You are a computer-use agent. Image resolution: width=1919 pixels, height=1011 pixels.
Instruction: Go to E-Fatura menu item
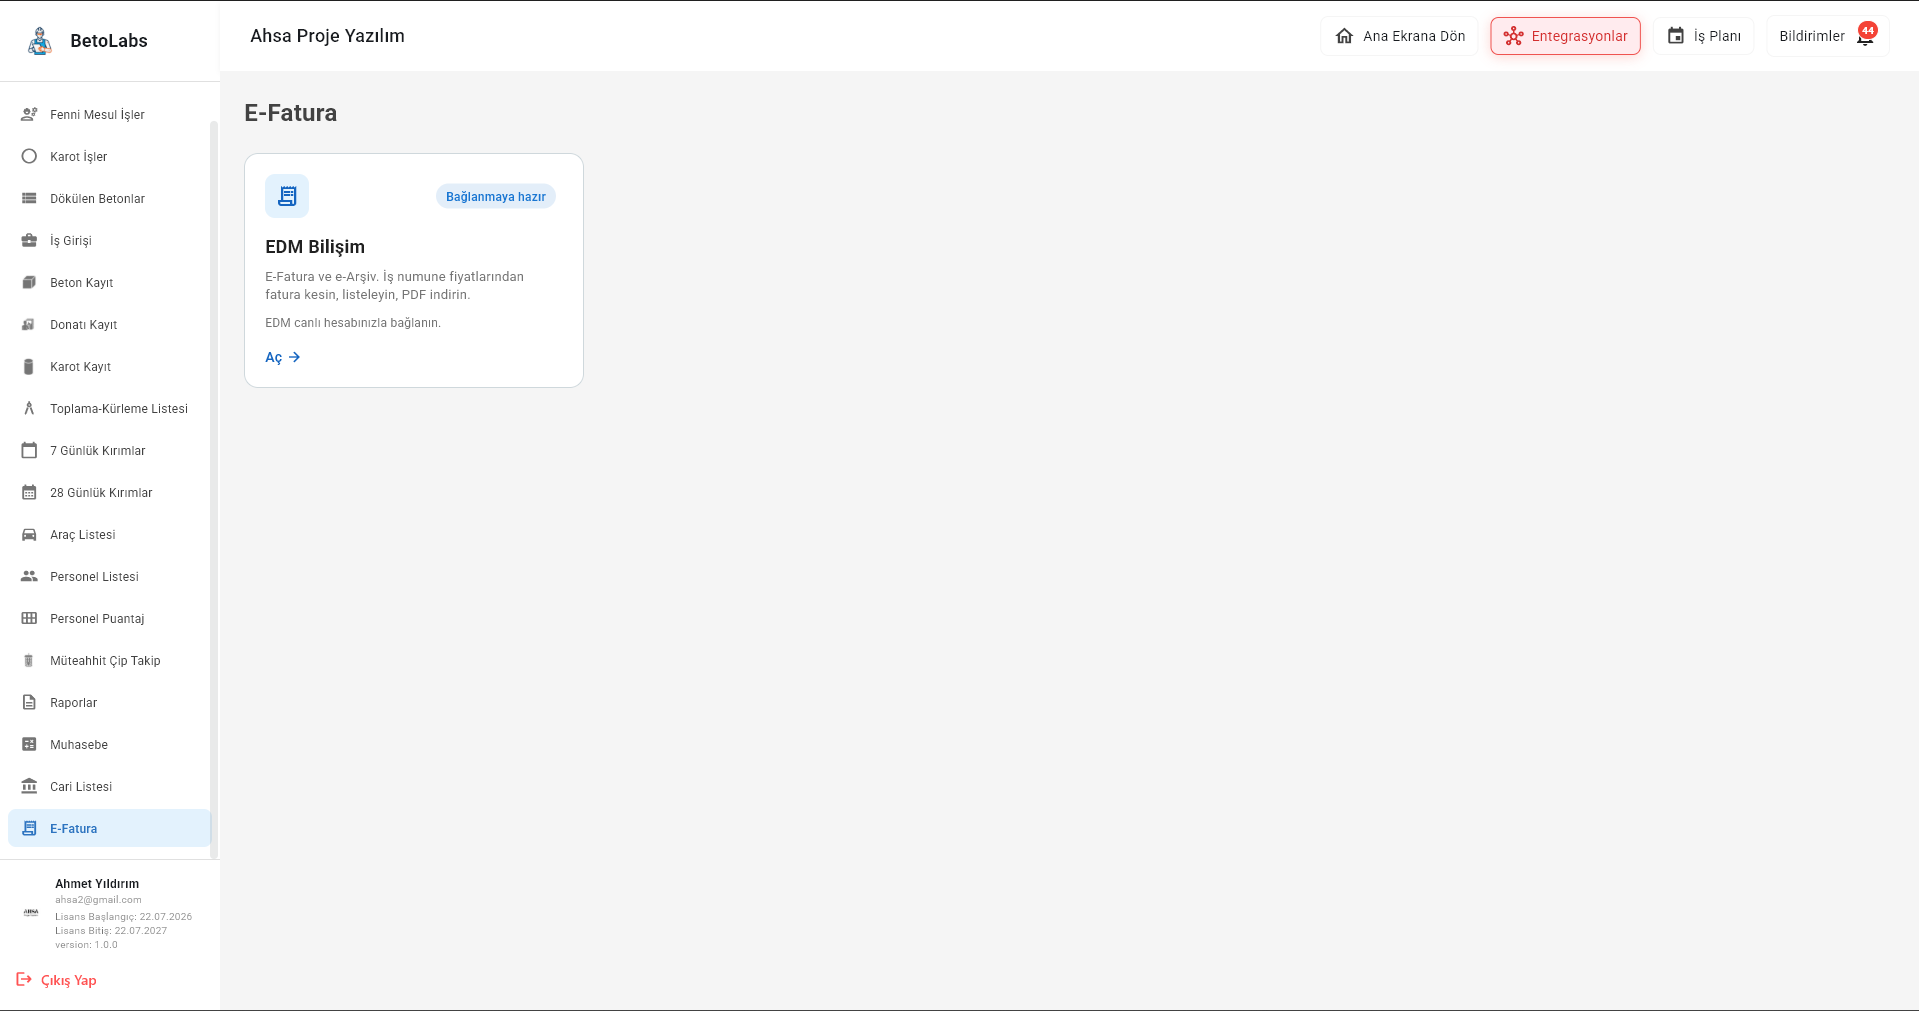tap(109, 828)
